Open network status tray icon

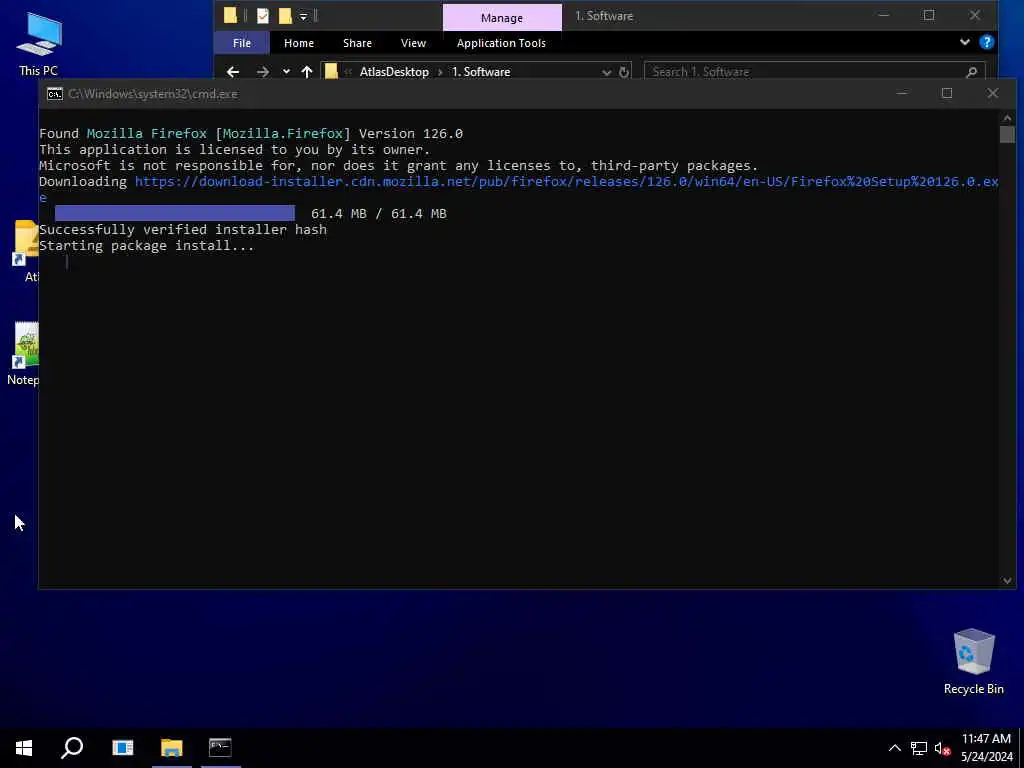coord(919,748)
